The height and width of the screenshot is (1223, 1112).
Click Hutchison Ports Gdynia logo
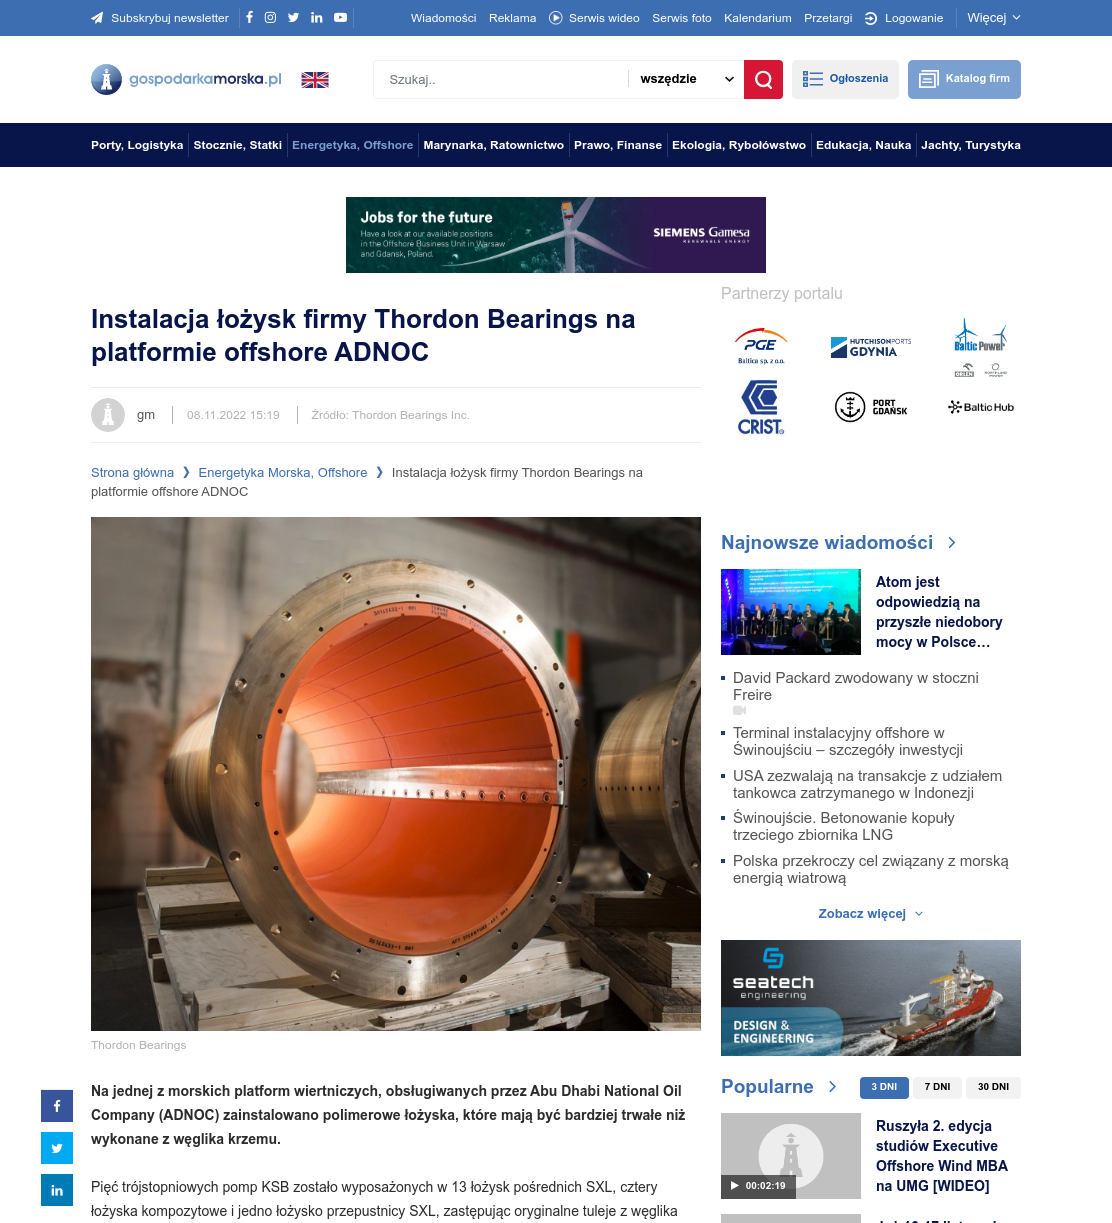pyautogui.click(x=871, y=347)
